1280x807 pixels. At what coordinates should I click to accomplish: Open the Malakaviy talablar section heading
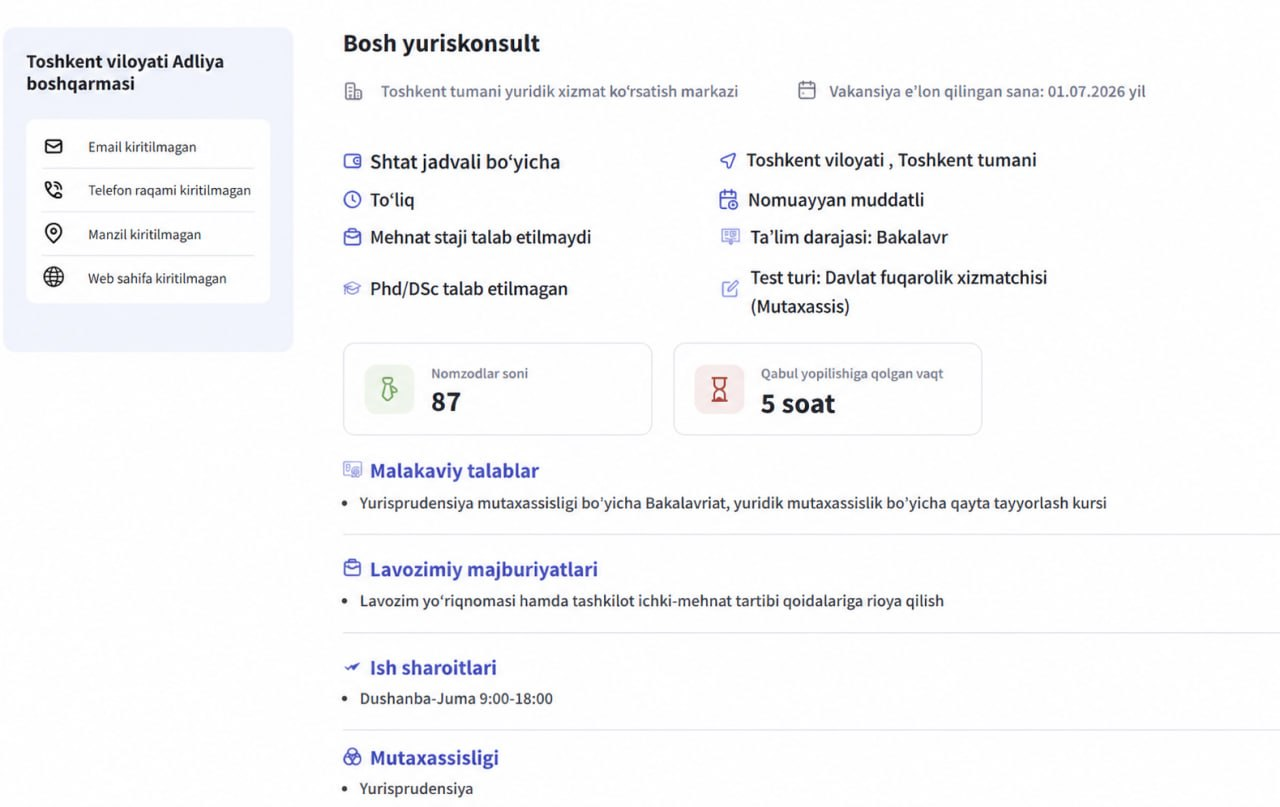pyautogui.click(x=454, y=471)
